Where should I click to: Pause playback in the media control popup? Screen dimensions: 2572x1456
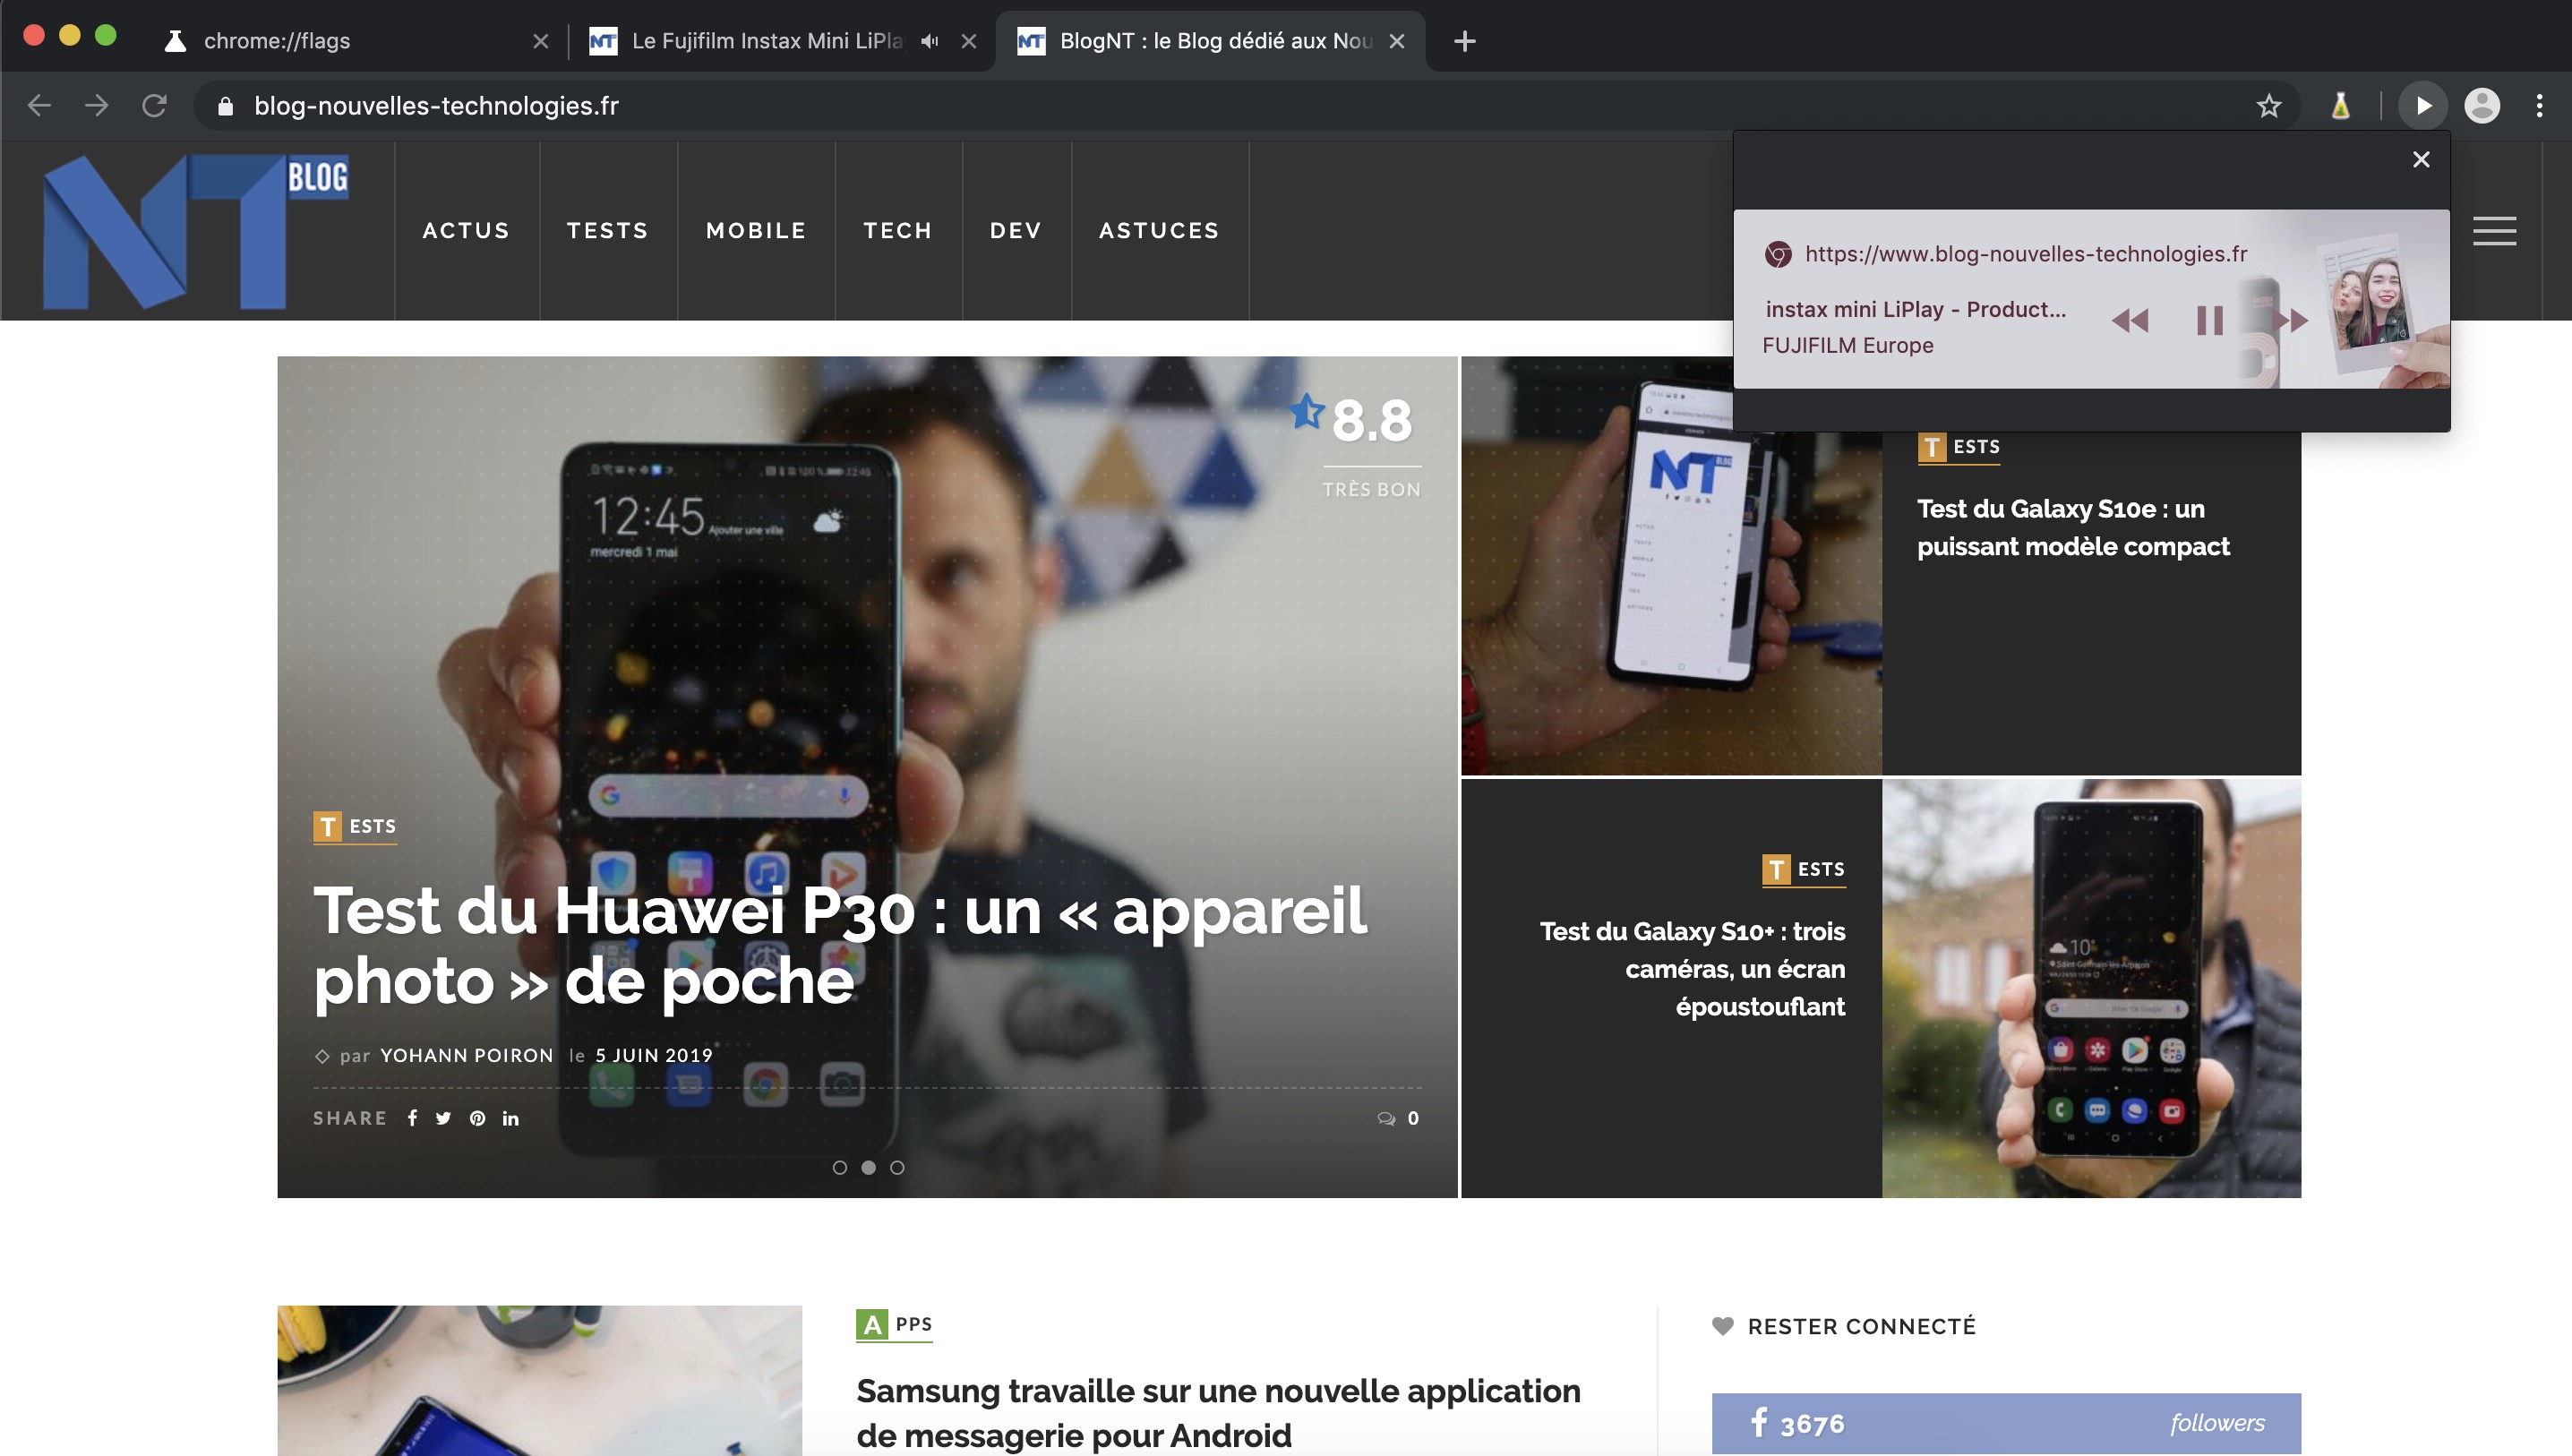tap(2209, 320)
